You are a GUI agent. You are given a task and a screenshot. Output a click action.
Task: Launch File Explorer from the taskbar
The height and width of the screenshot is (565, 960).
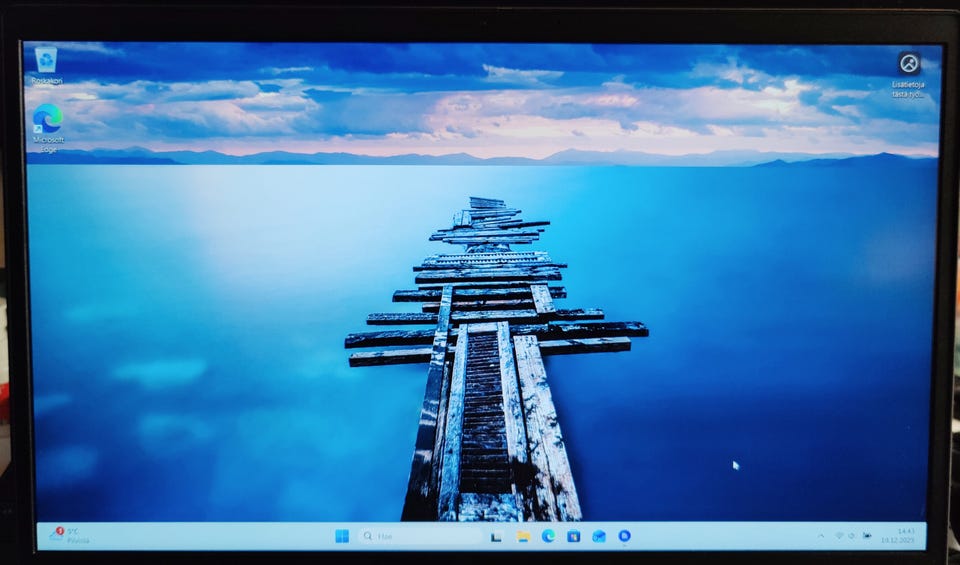pyautogui.click(x=523, y=537)
